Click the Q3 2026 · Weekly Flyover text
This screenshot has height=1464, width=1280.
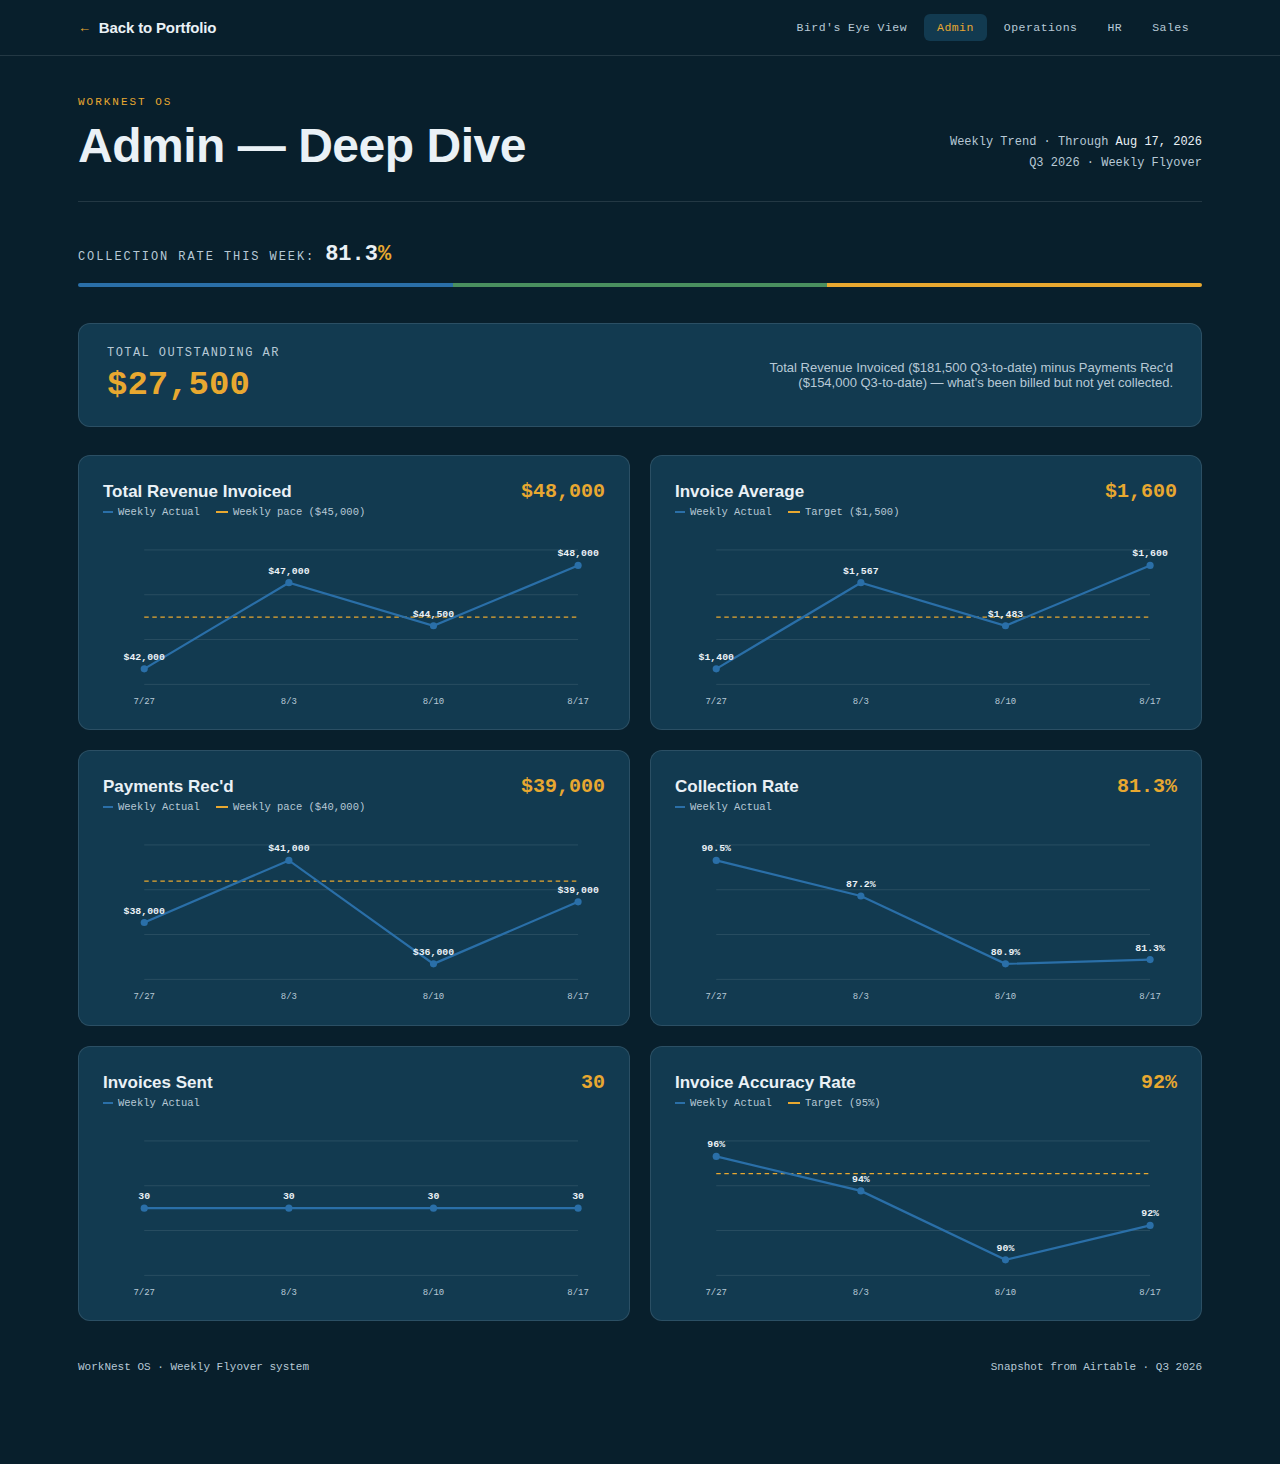(1115, 162)
